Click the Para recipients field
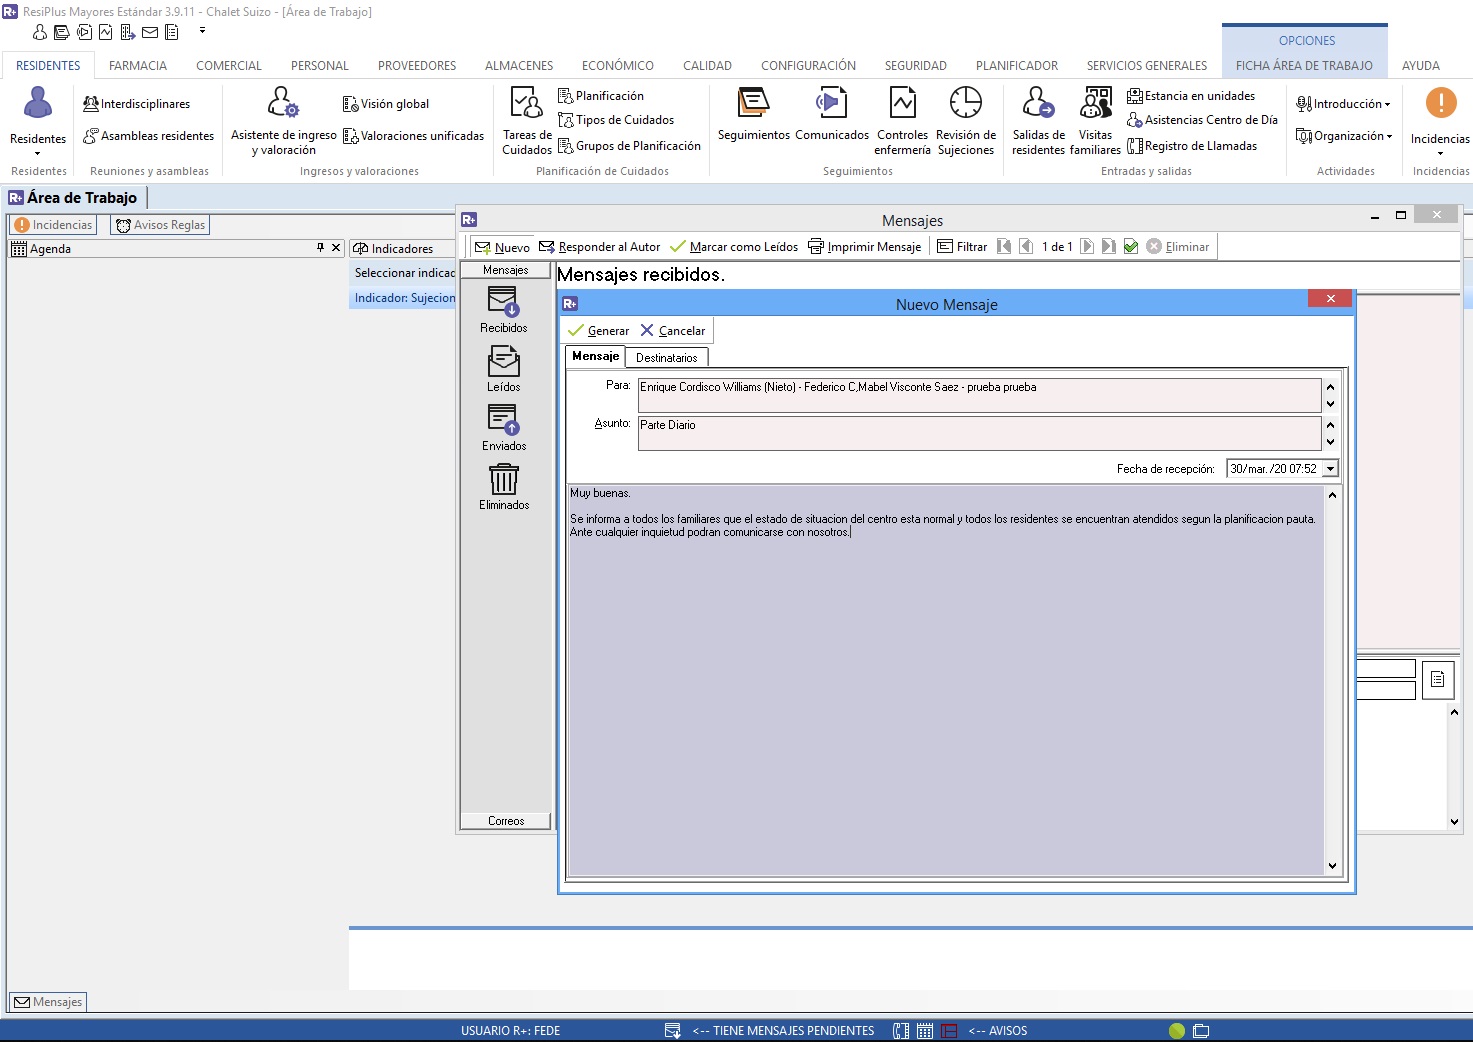The image size is (1473, 1042). click(x=980, y=395)
